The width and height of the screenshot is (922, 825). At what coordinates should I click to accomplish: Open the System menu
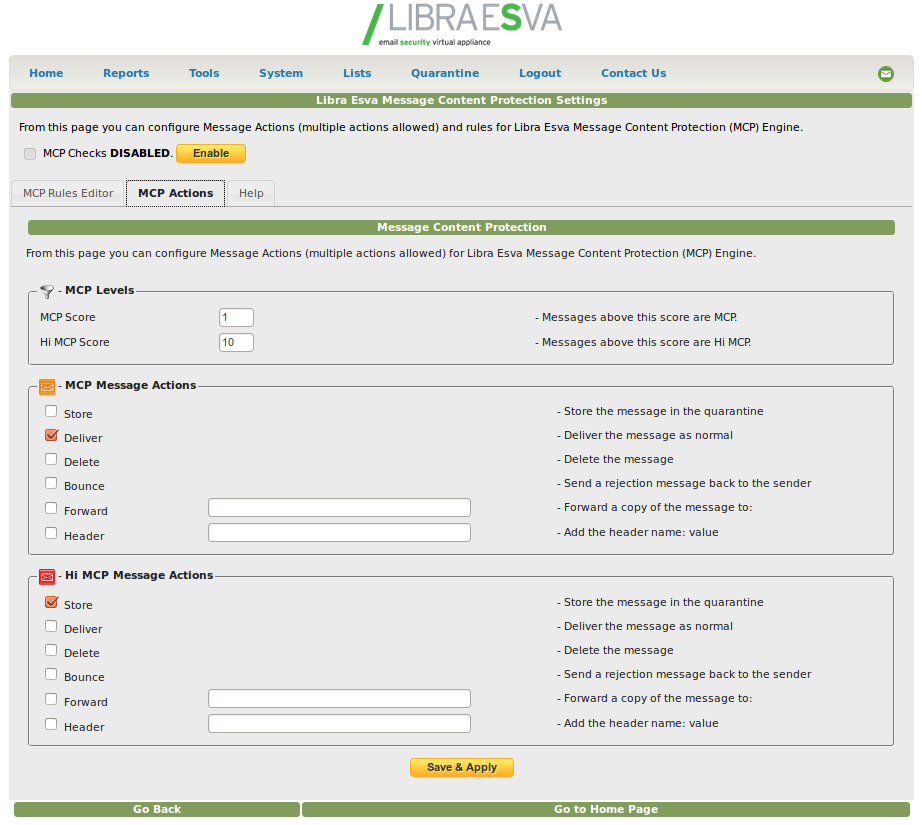click(281, 74)
